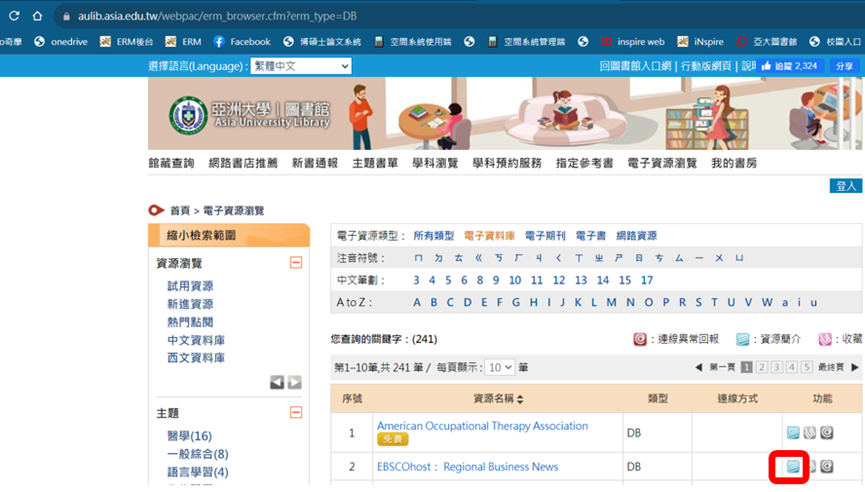This screenshot has width=865, height=492.
Task: Collapse the 主題 section
Action: click(296, 413)
